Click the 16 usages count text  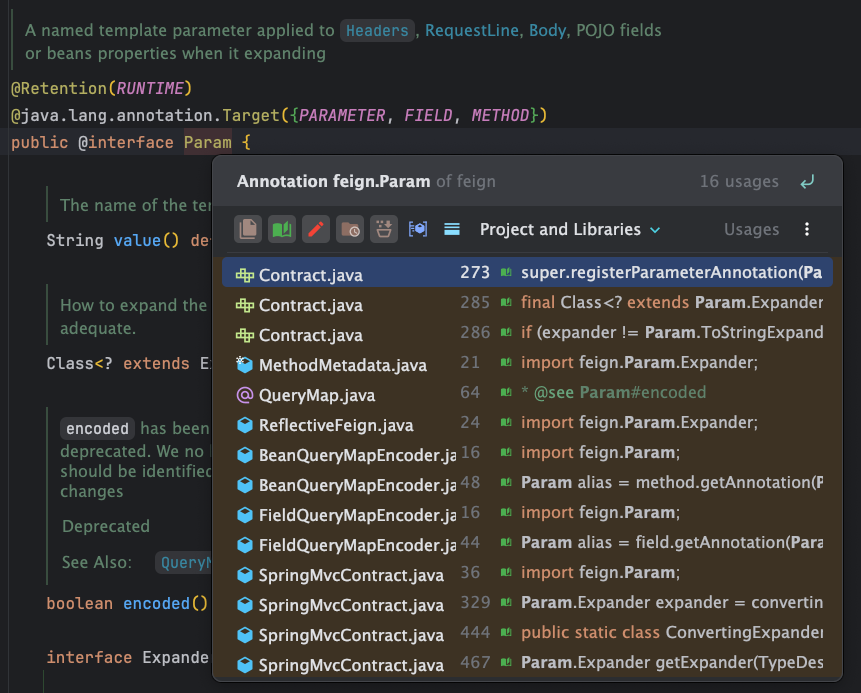[x=739, y=181]
